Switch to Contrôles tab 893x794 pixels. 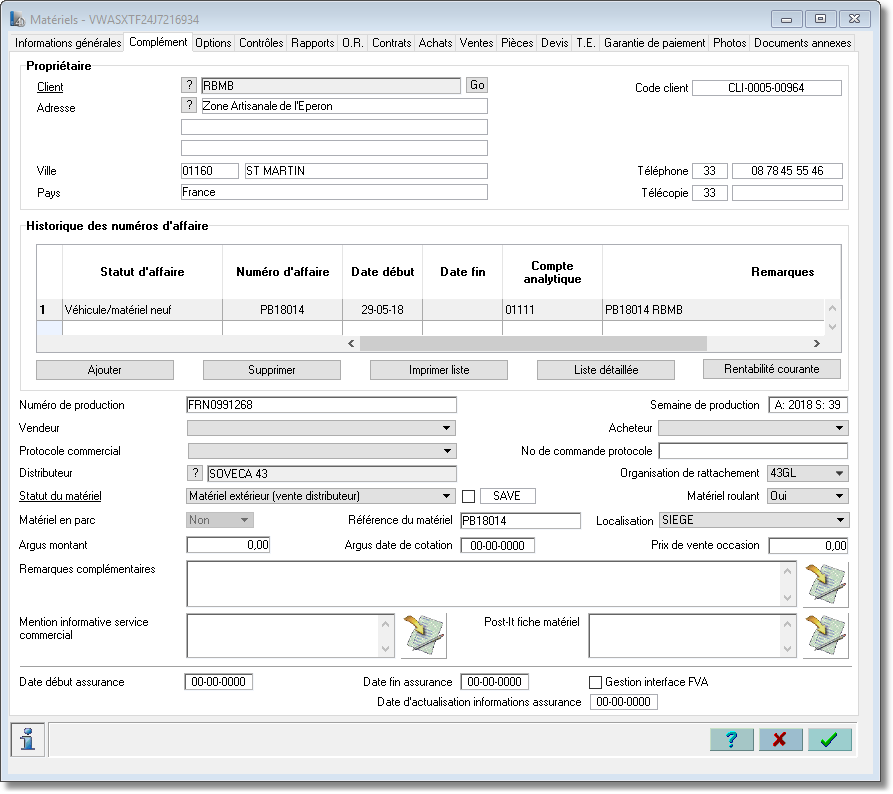tap(261, 43)
